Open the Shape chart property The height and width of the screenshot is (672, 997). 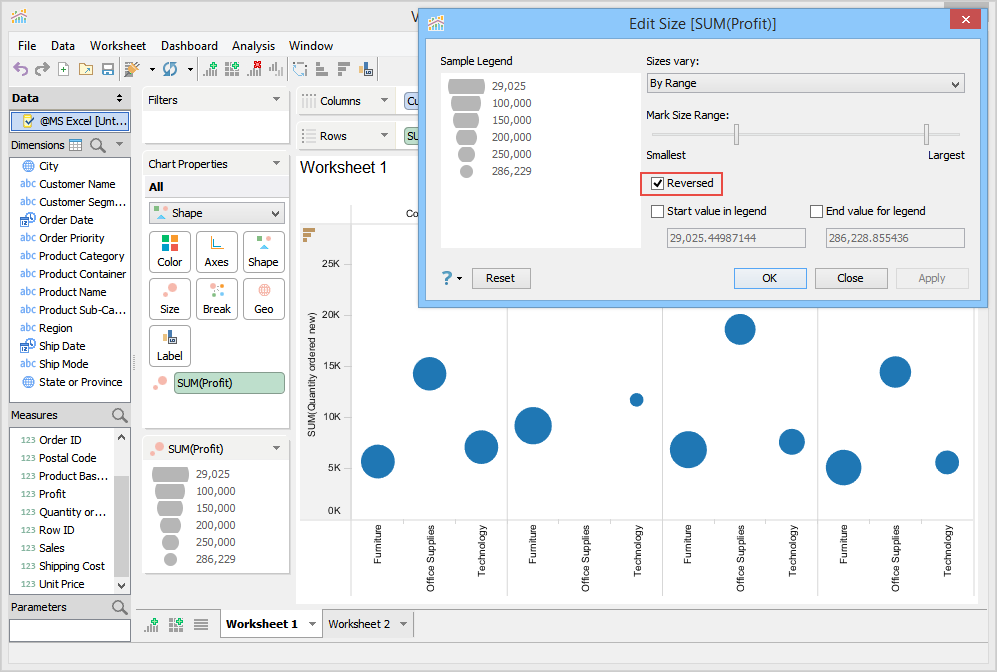pyautogui.click(x=263, y=252)
